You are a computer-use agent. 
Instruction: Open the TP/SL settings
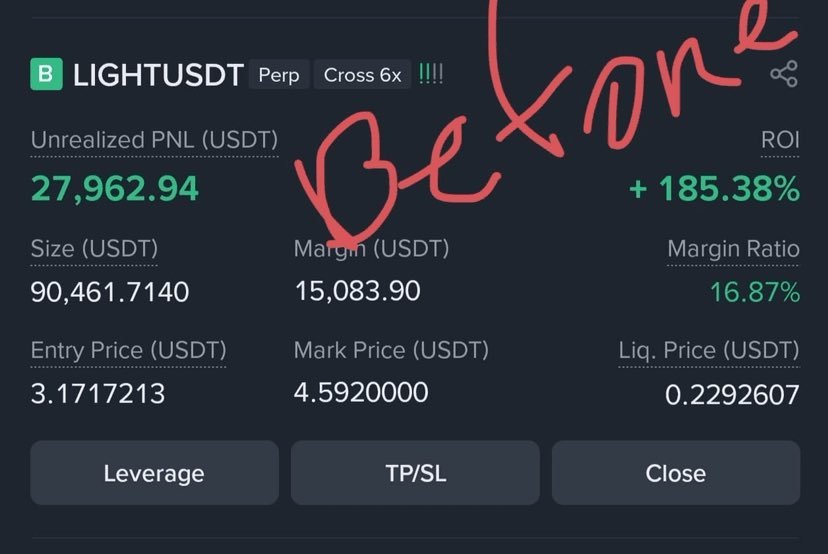click(415, 473)
